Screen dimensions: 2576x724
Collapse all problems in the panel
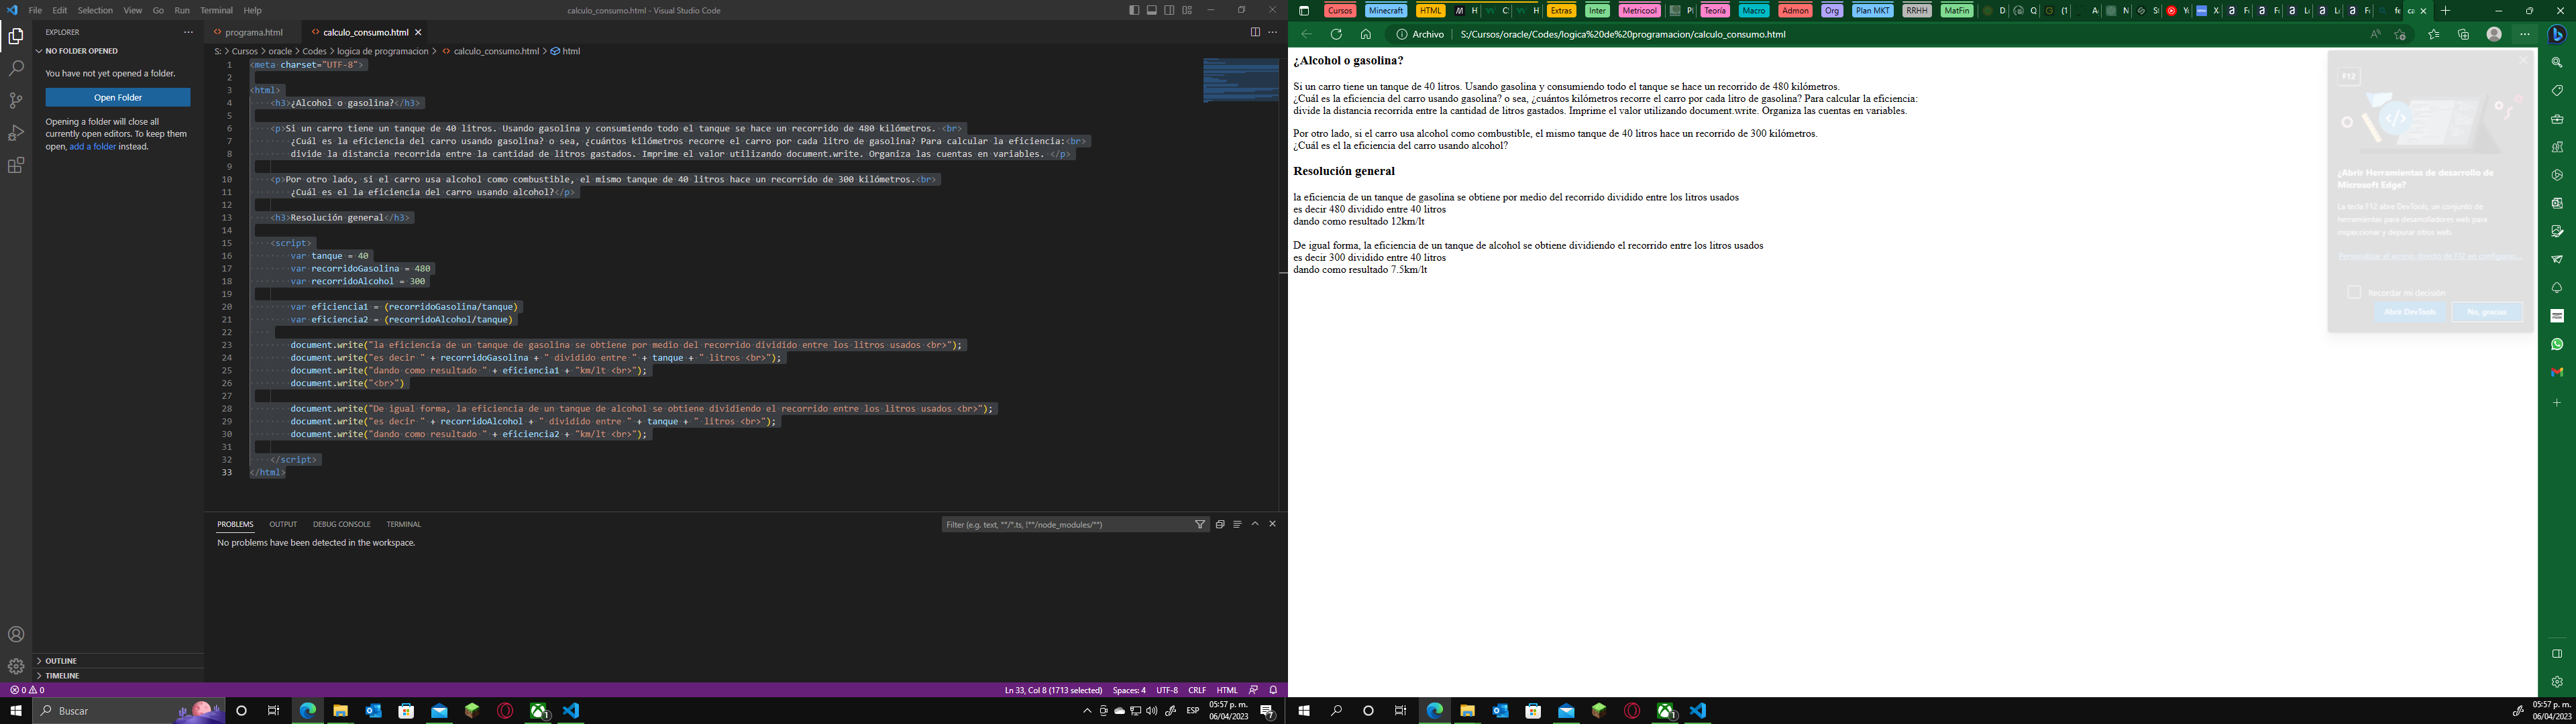(1220, 524)
